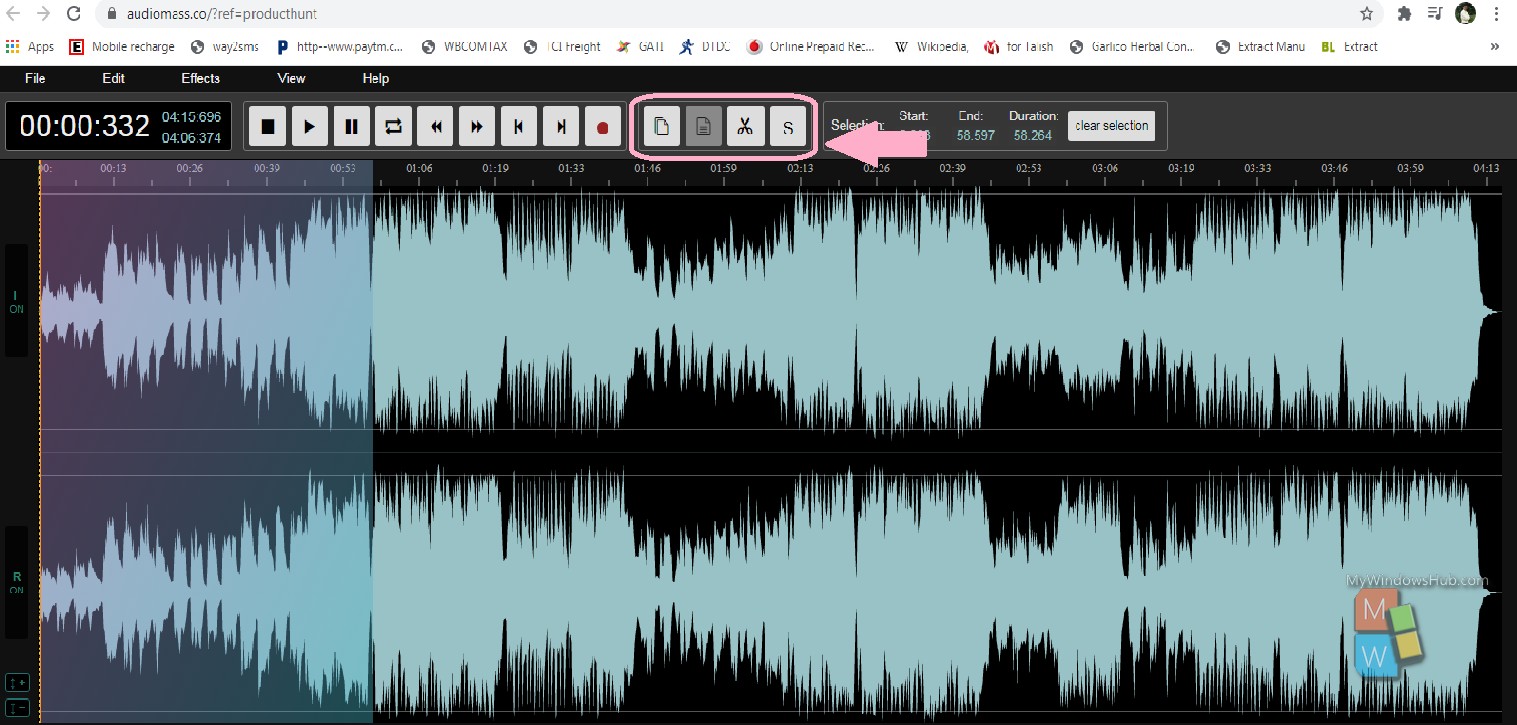This screenshot has width=1517, height=725.
Task: Click the selection End value 58.597
Action: [x=975, y=135]
